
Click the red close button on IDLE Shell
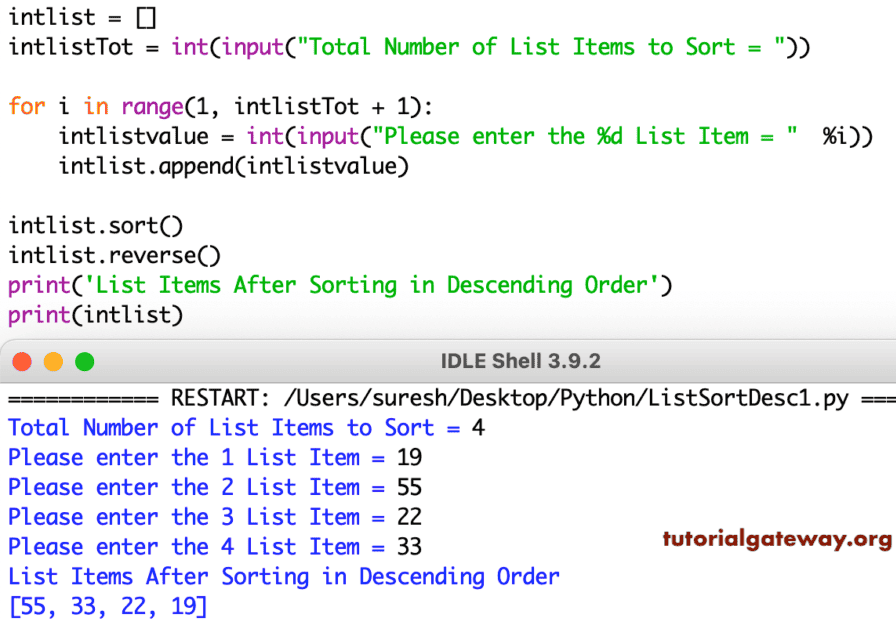(x=22, y=361)
